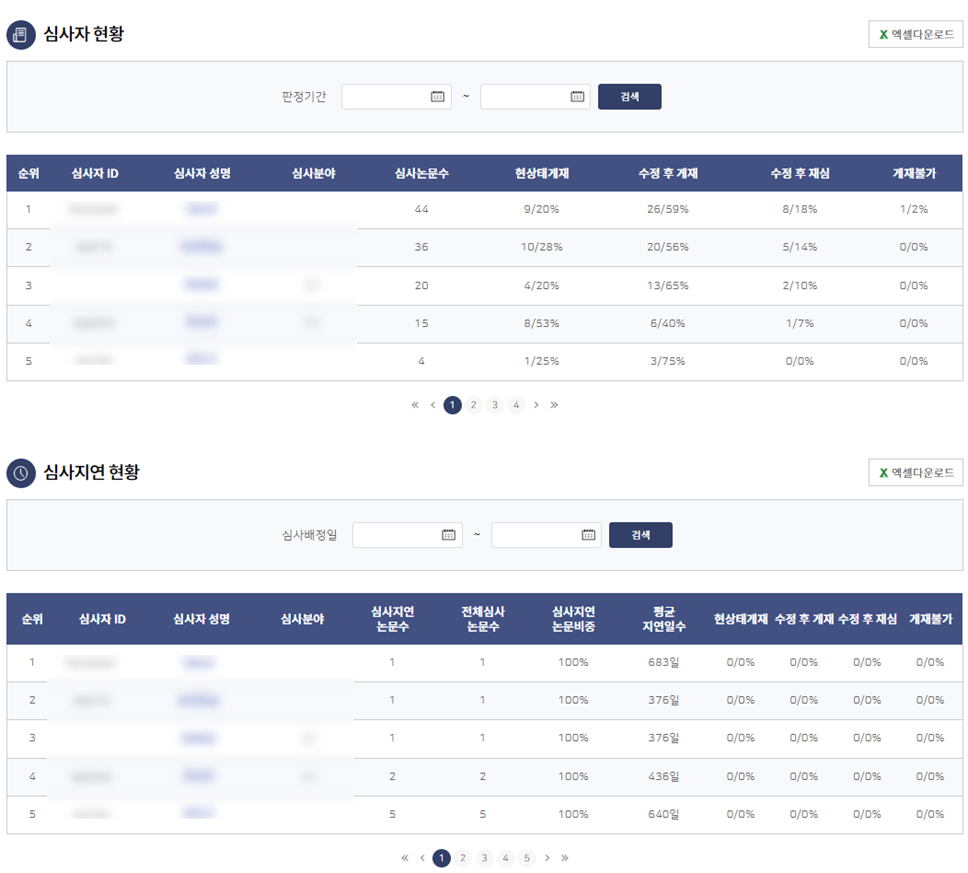Go to page 2 of 심사자 현황 table

pyautogui.click(x=474, y=405)
